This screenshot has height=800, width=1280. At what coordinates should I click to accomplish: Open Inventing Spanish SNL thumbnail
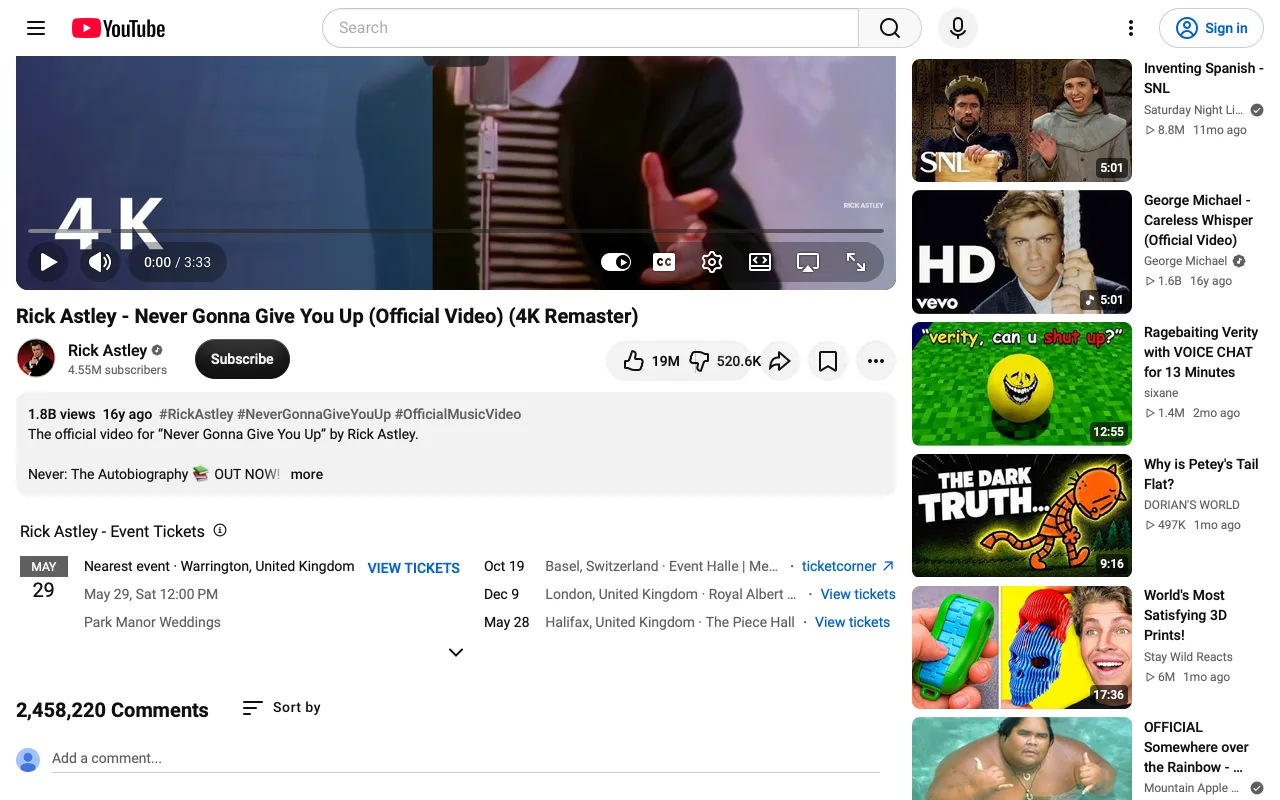point(1022,120)
